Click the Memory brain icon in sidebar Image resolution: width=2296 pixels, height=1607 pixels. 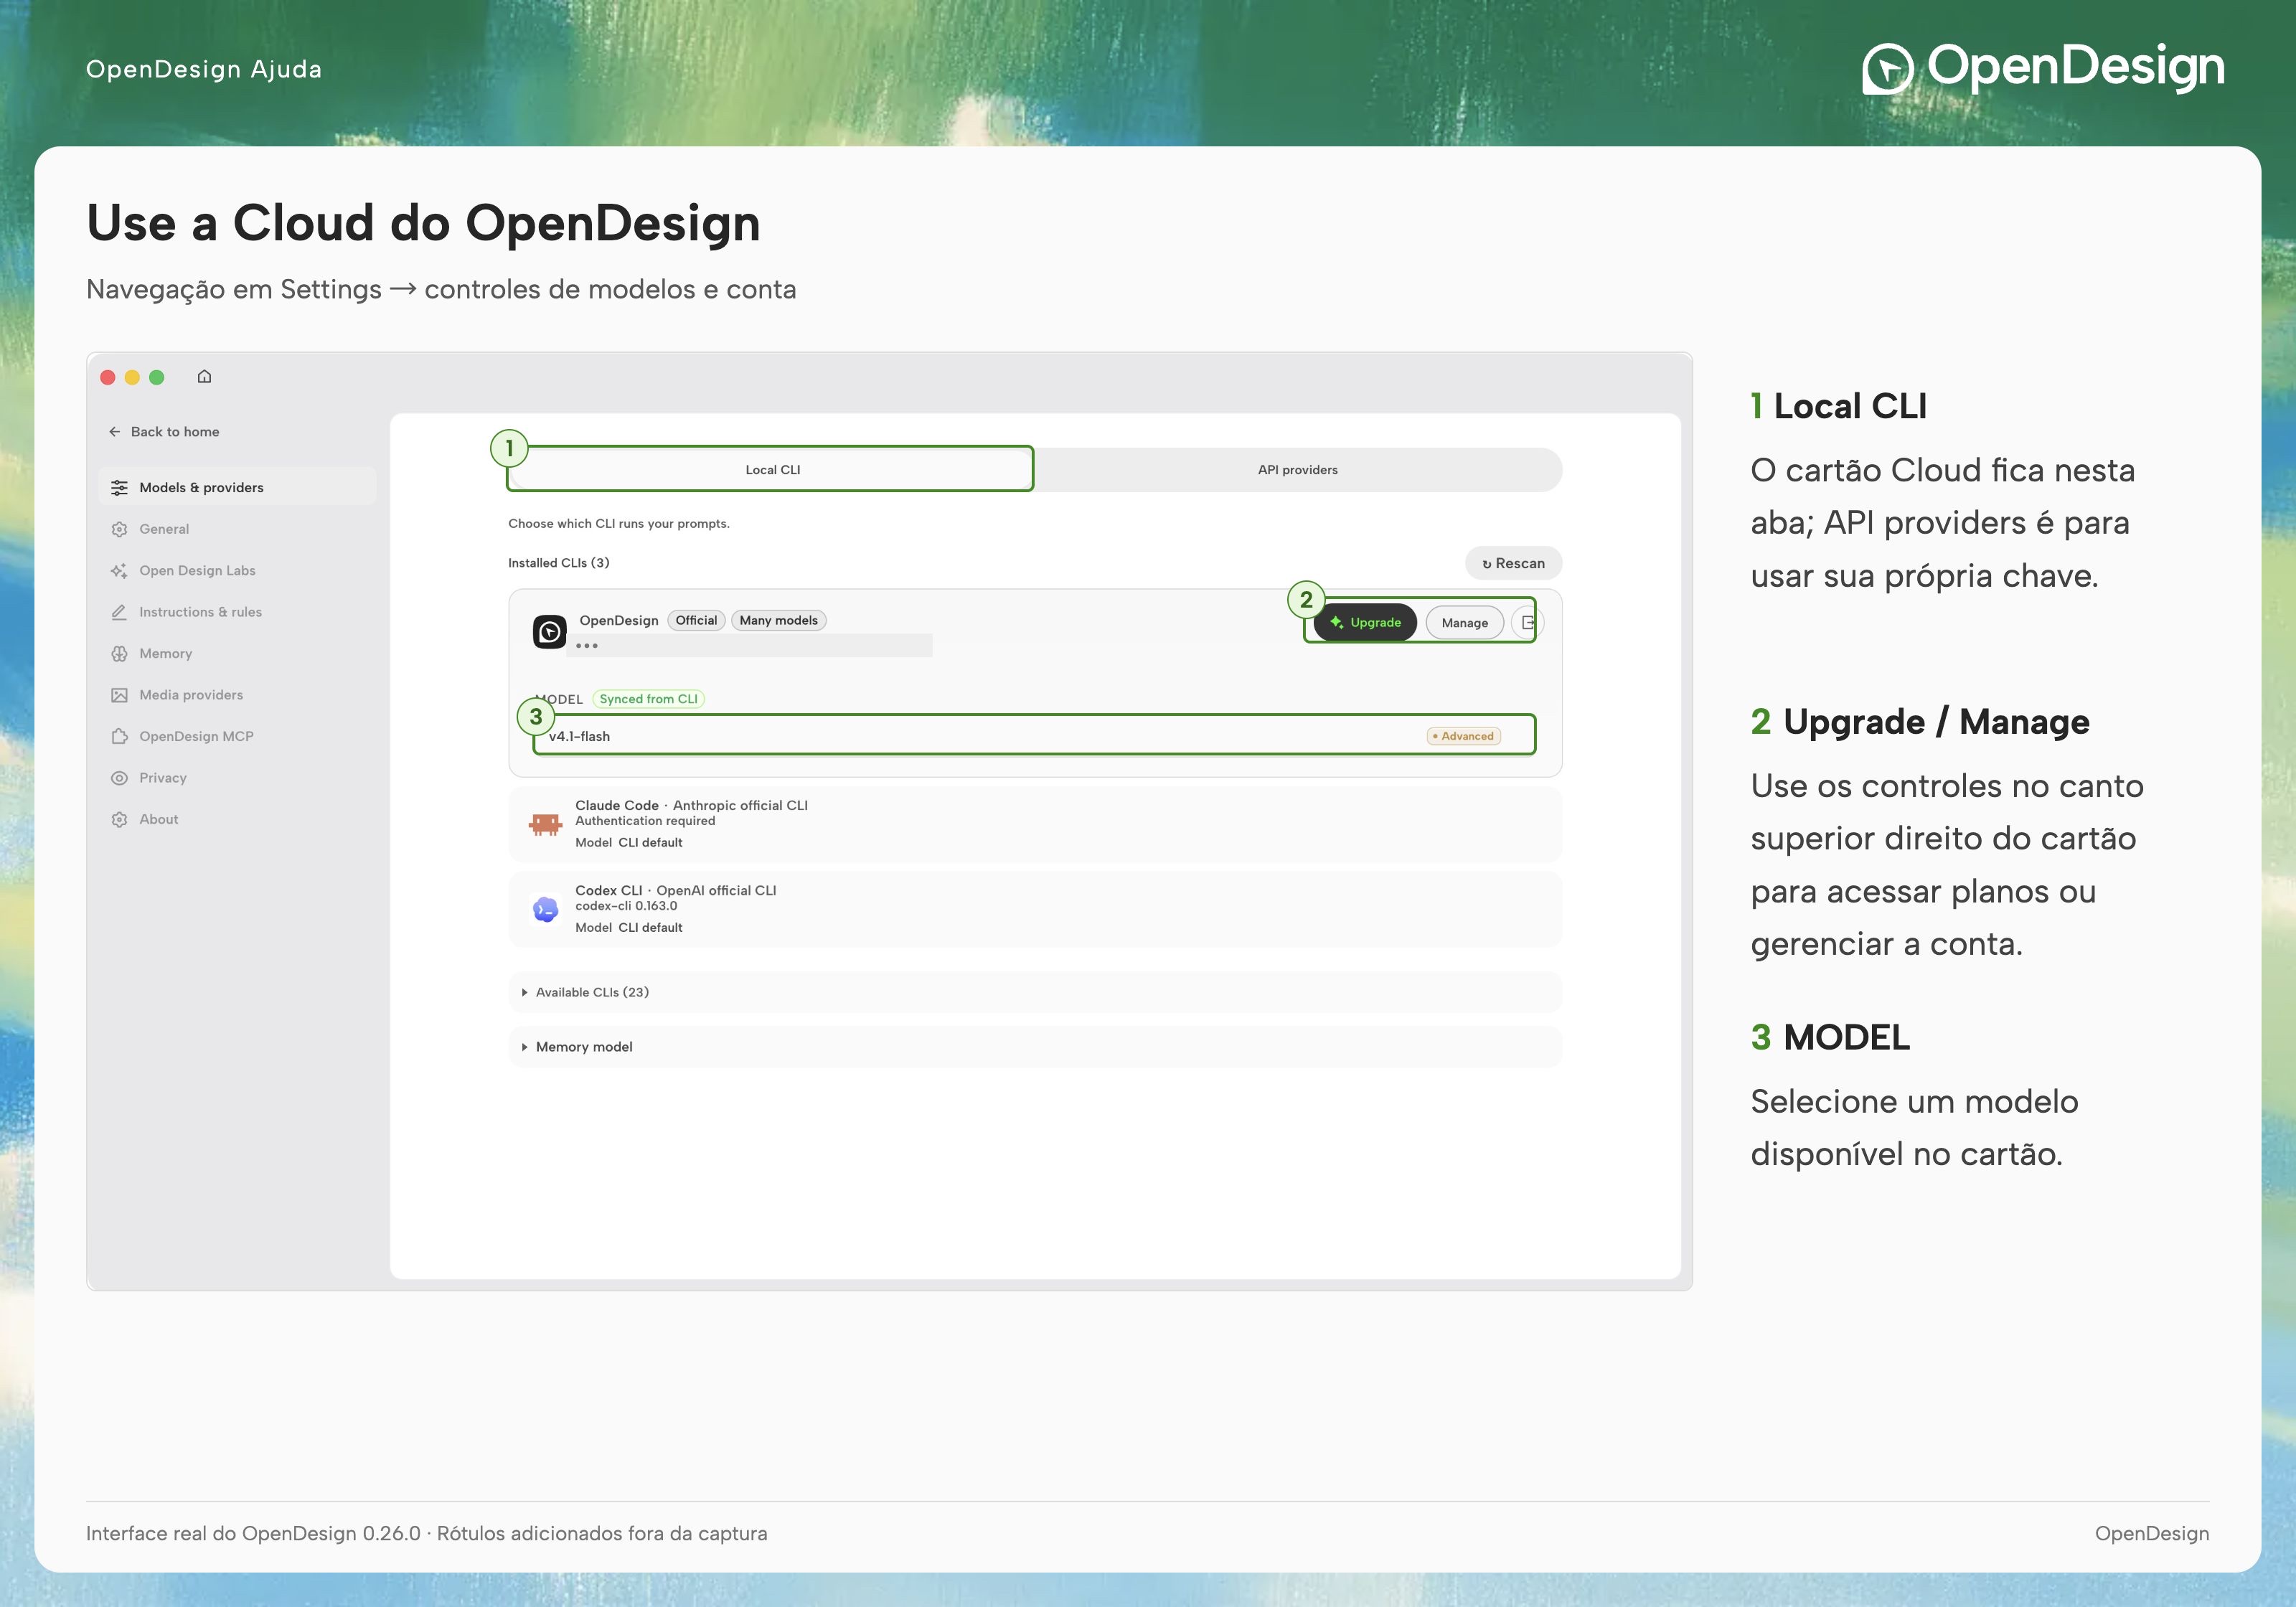119,654
